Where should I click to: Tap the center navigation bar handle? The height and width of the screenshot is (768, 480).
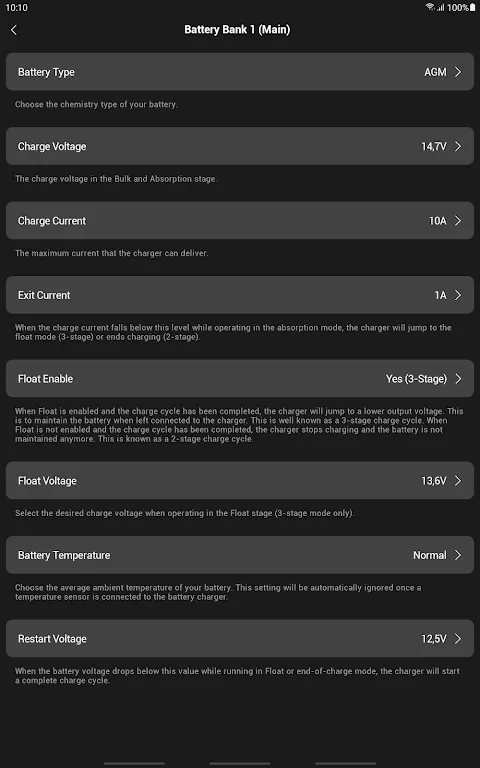point(240,763)
